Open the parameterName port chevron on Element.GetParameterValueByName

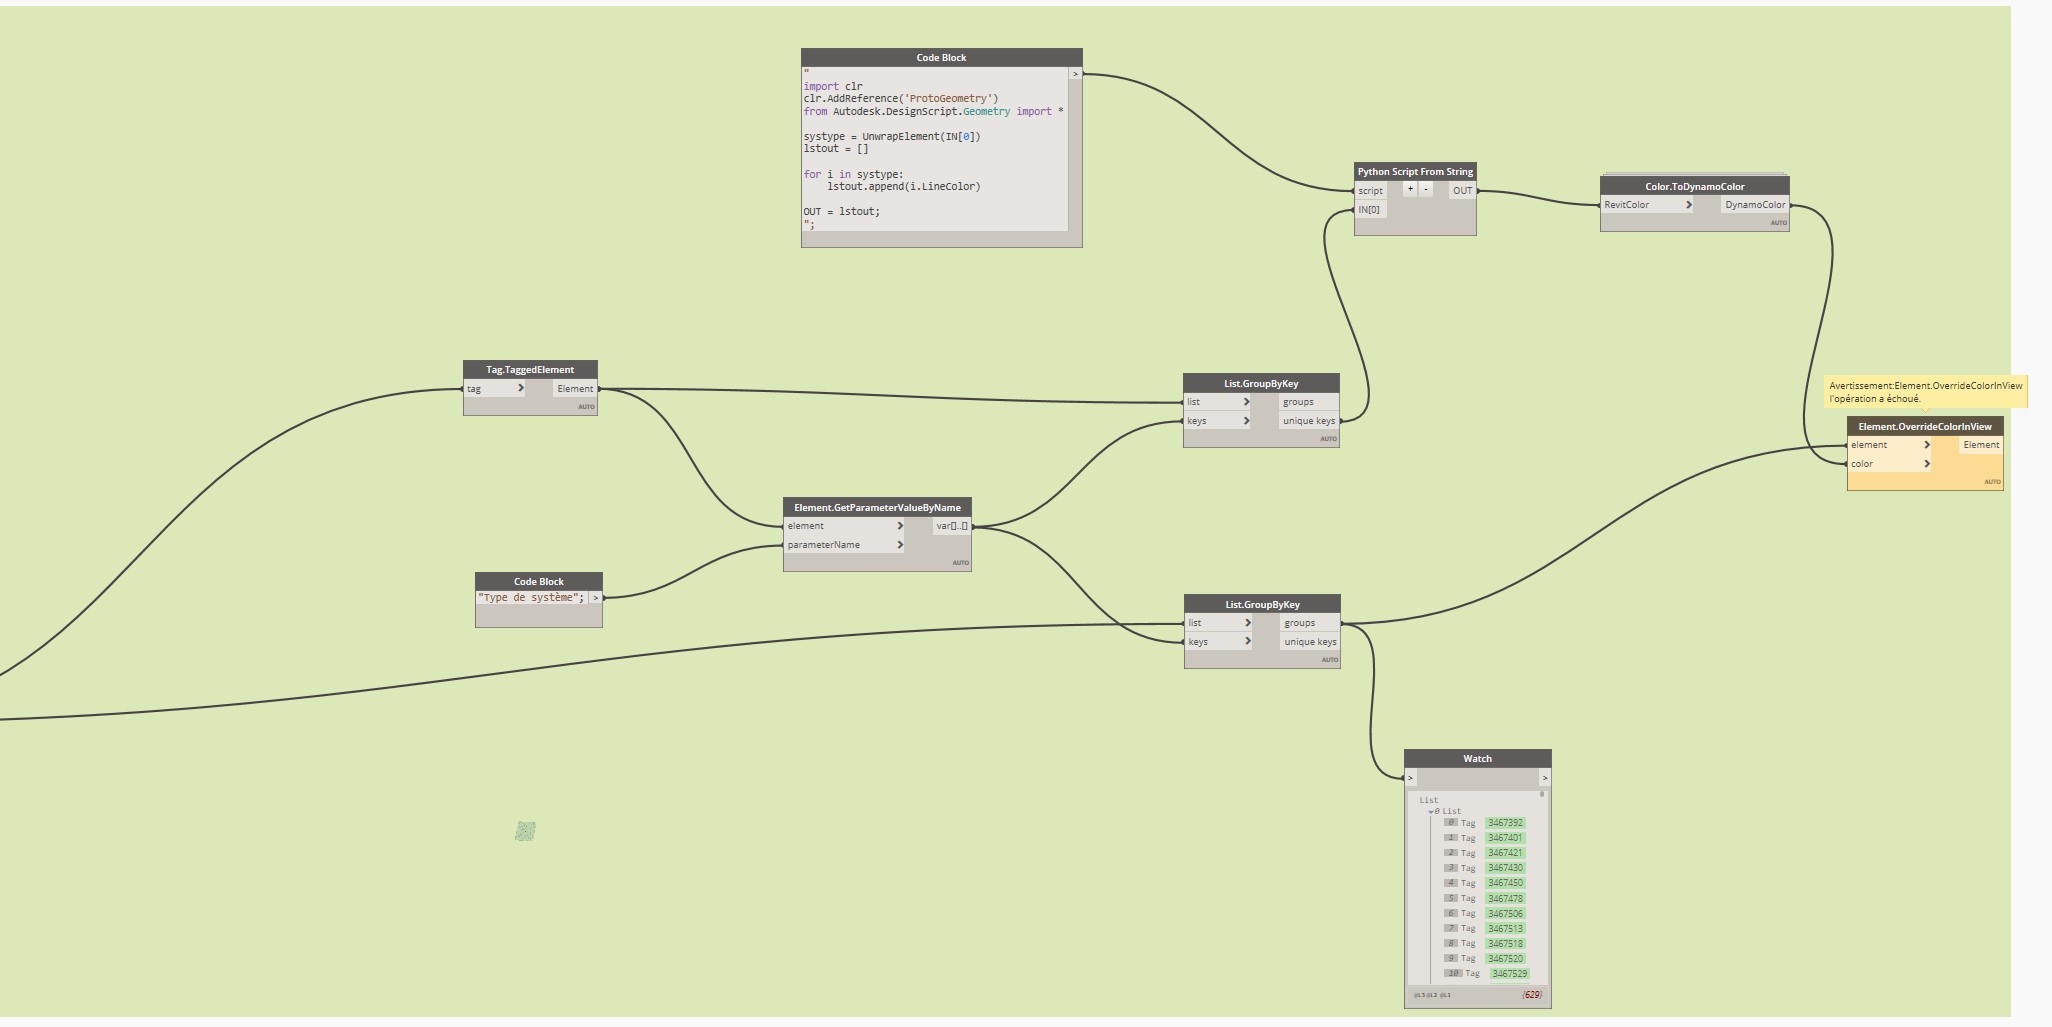point(900,545)
